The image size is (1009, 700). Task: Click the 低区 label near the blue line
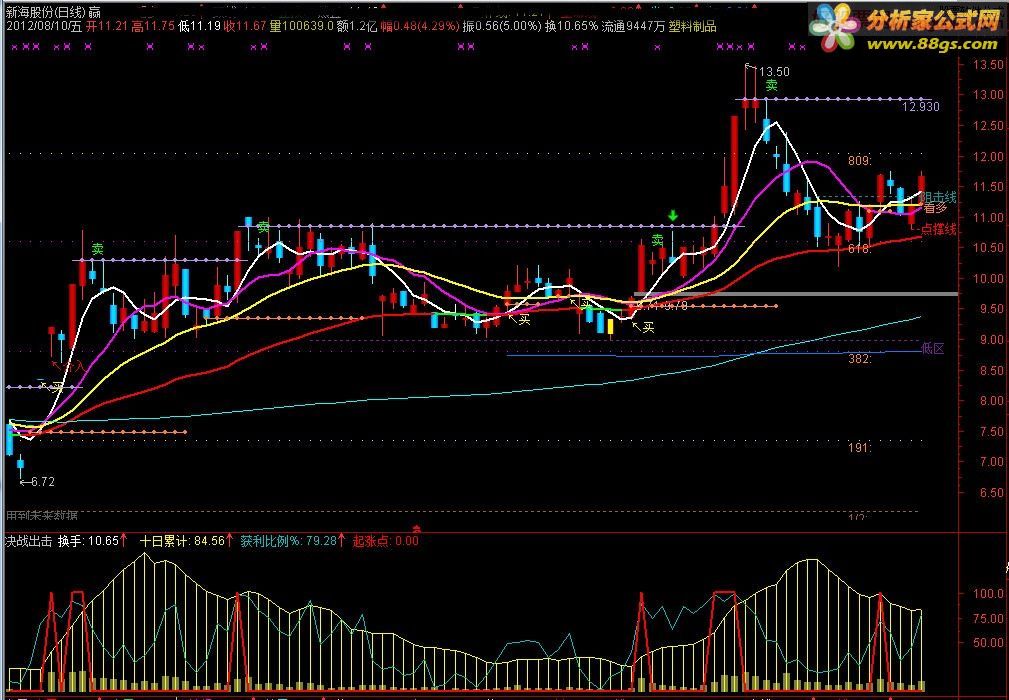pyautogui.click(x=932, y=349)
